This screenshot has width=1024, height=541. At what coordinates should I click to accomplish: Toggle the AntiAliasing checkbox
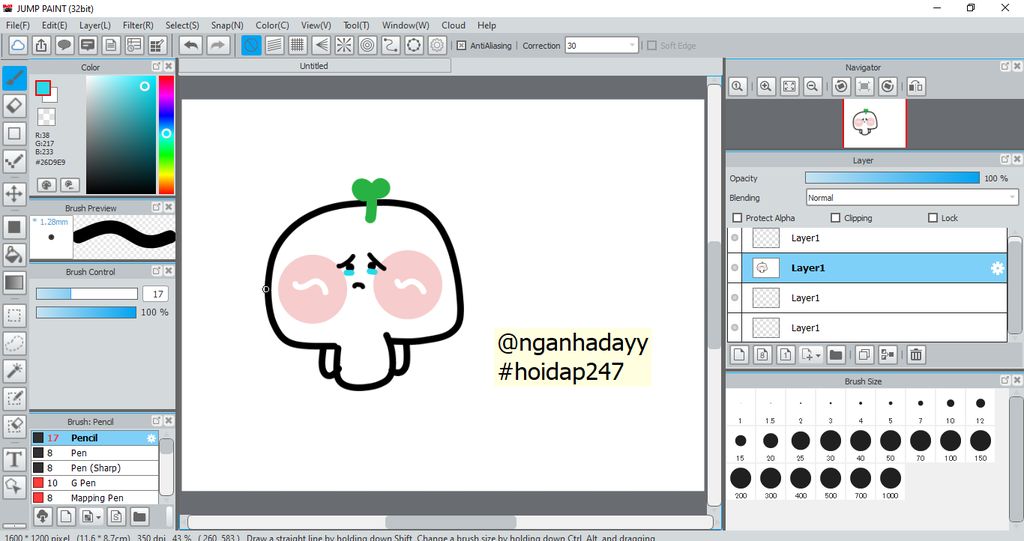point(461,45)
